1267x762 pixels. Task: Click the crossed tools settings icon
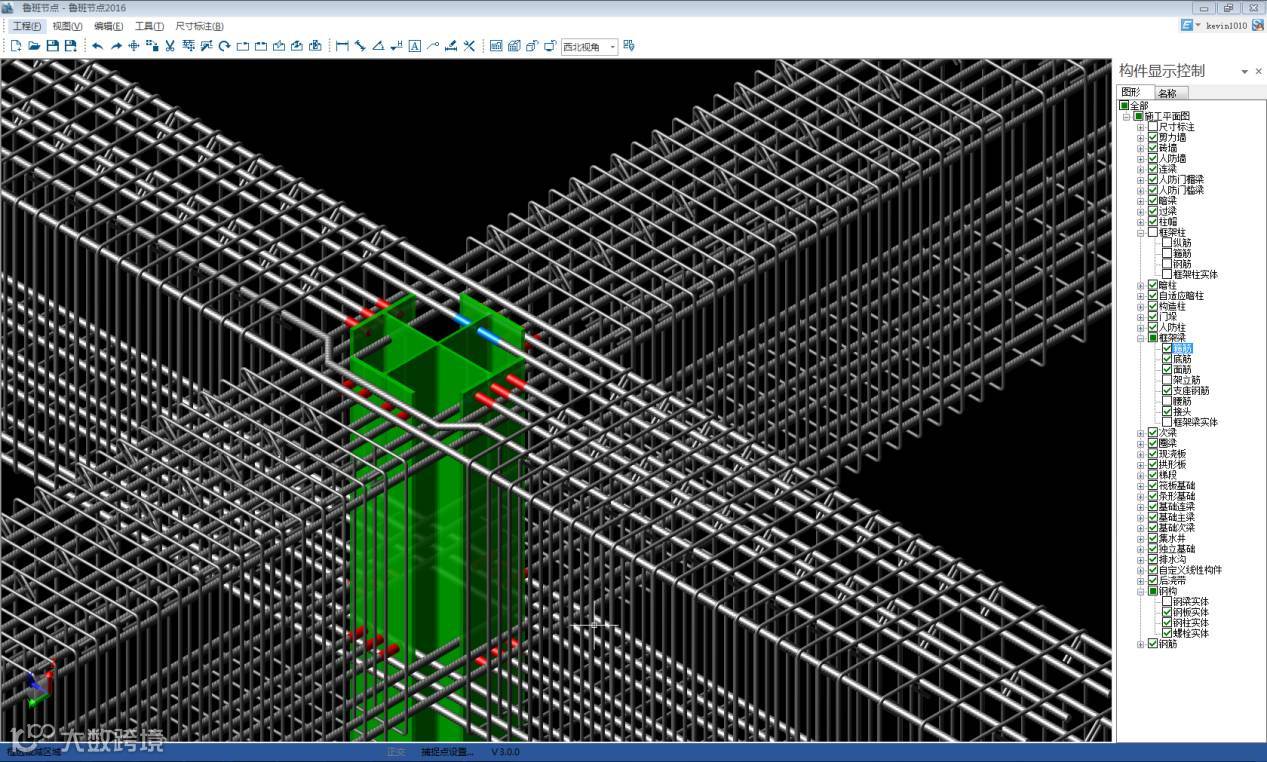[x=468, y=46]
